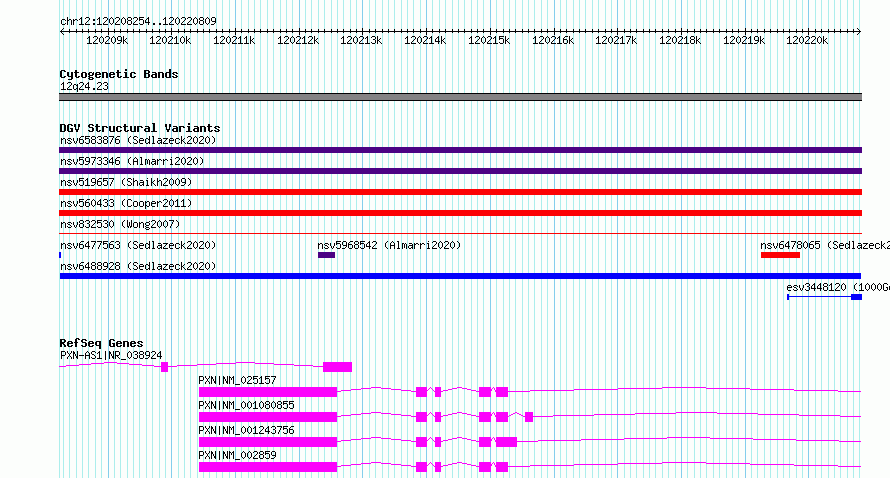Click the large exon of PXN|NM_002859
The image size is (890, 478).
(268, 467)
